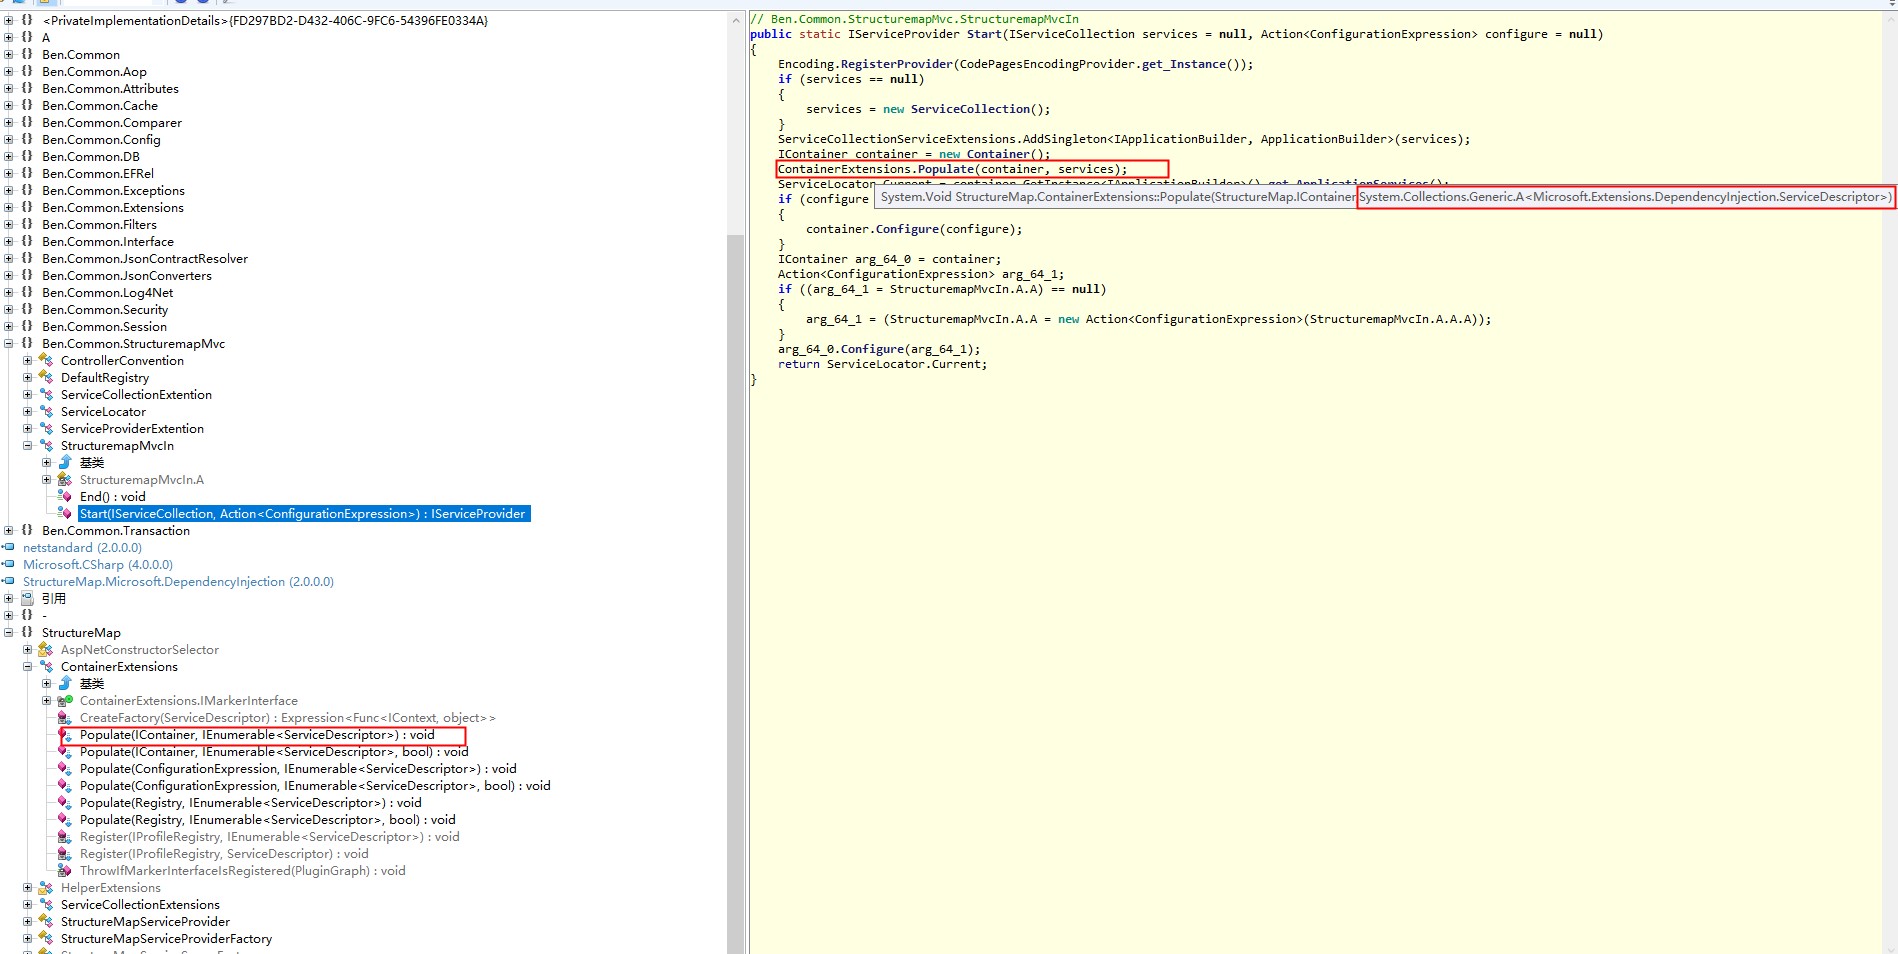Click the base types arrow icon under StructuremapMvcIn
Viewport: 1898px width, 954px height.
(65, 462)
